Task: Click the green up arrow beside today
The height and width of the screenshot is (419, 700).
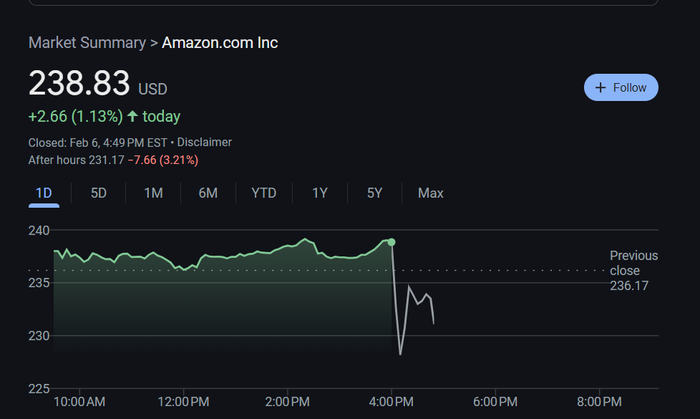Action: (x=132, y=116)
